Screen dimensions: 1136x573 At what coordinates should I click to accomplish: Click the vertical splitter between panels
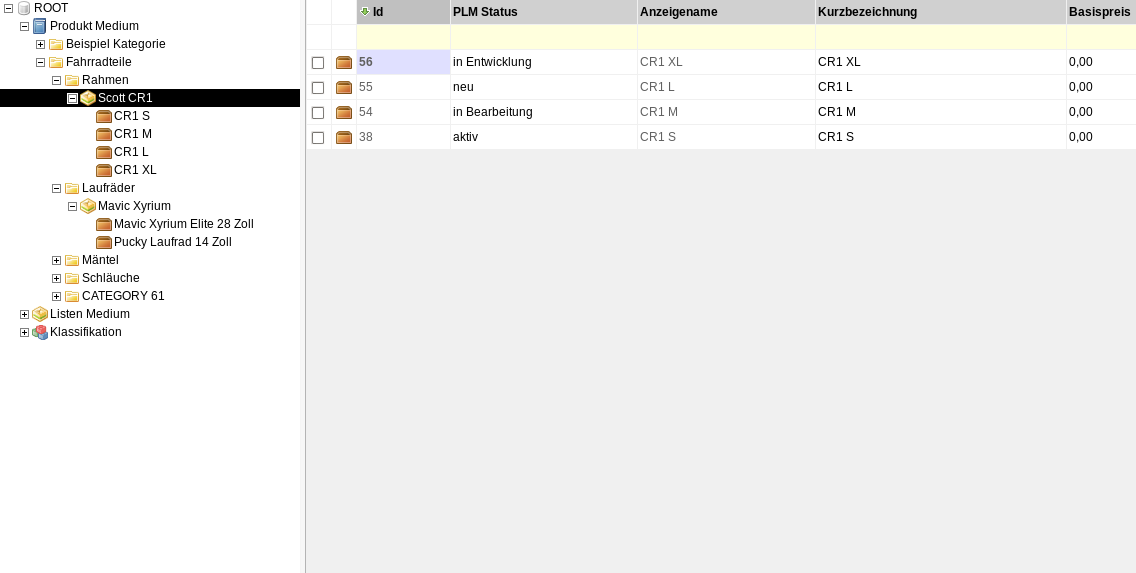coord(305,286)
